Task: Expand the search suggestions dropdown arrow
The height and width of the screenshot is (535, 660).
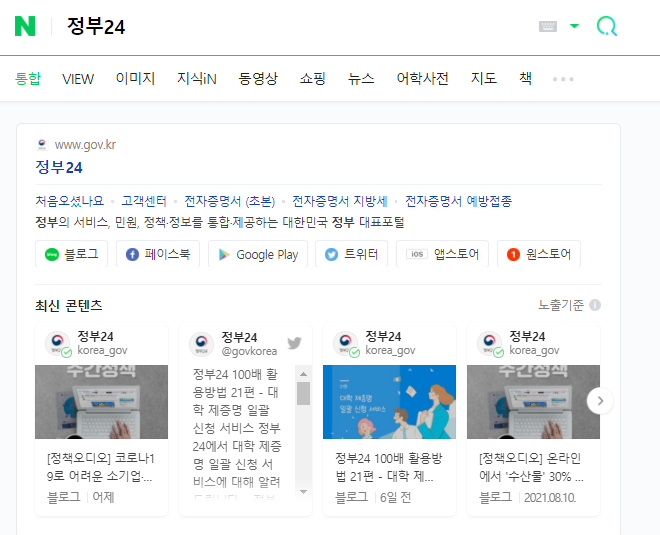Action: tap(574, 26)
